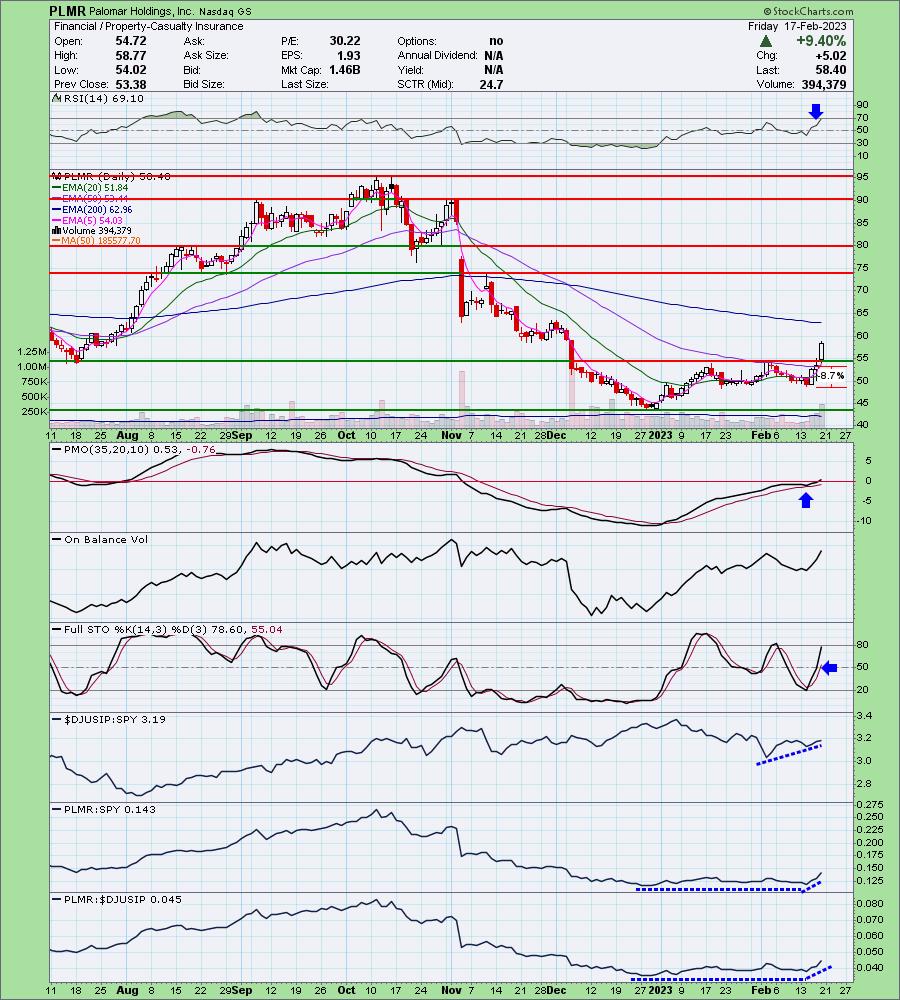Click the EPS value 1.93
900x1000 pixels.
pyautogui.click(x=349, y=55)
